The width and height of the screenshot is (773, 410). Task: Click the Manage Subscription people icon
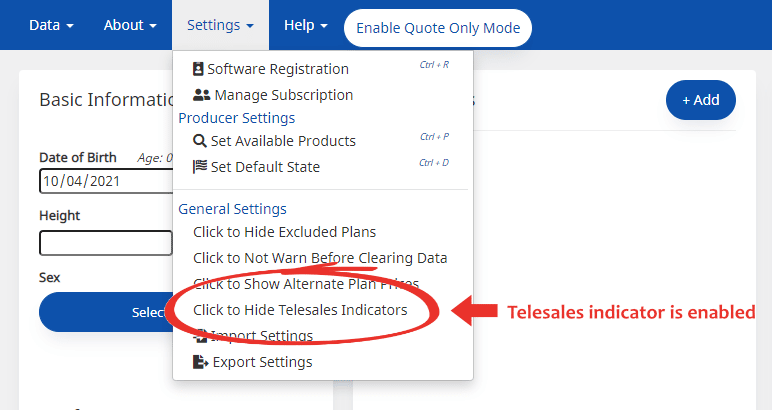[x=201, y=95]
